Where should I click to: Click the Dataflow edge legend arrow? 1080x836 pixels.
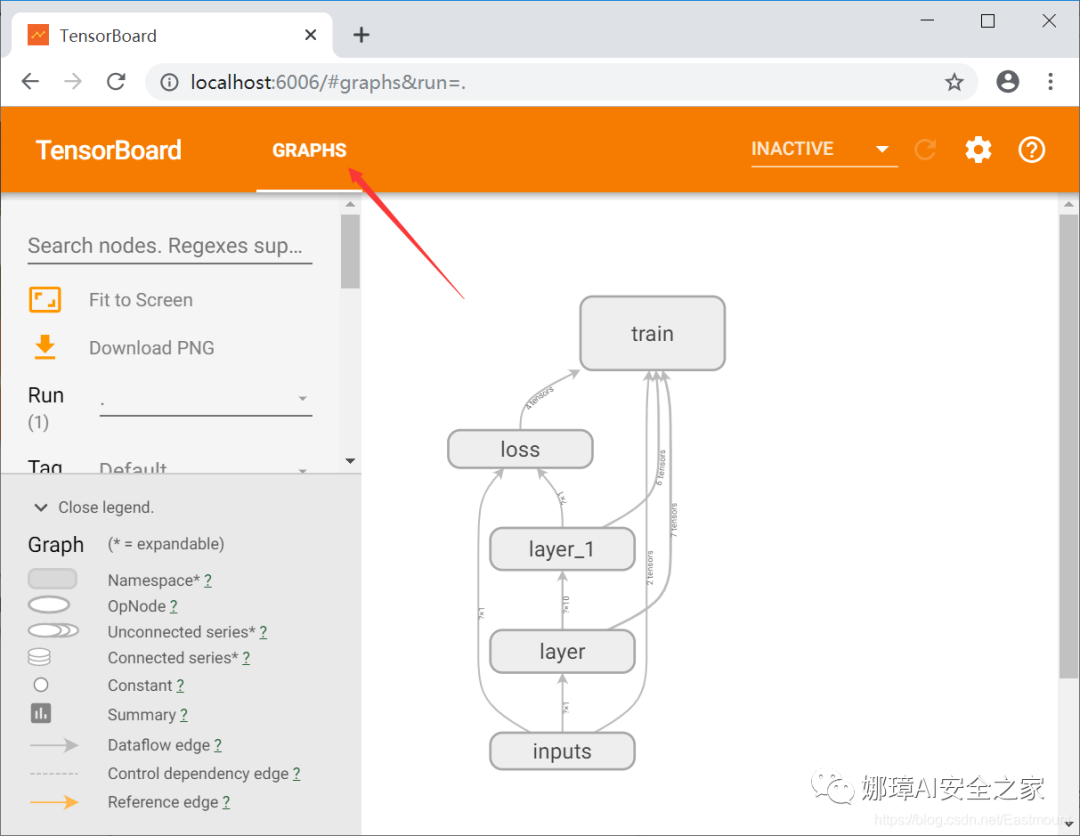pyautogui.click(x=54, y=745)
